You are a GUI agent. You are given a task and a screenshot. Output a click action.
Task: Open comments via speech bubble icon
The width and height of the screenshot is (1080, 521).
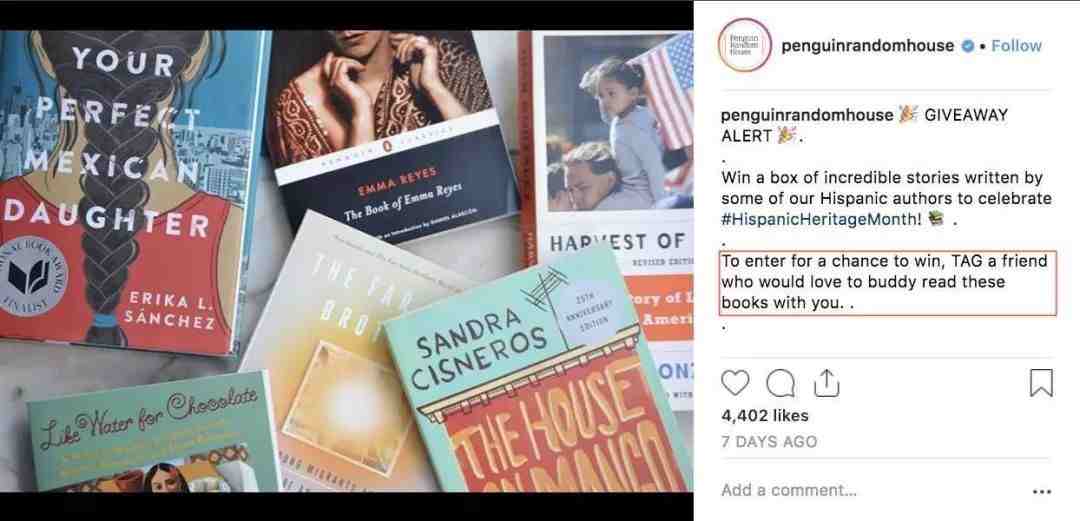[x=780, y=384]
